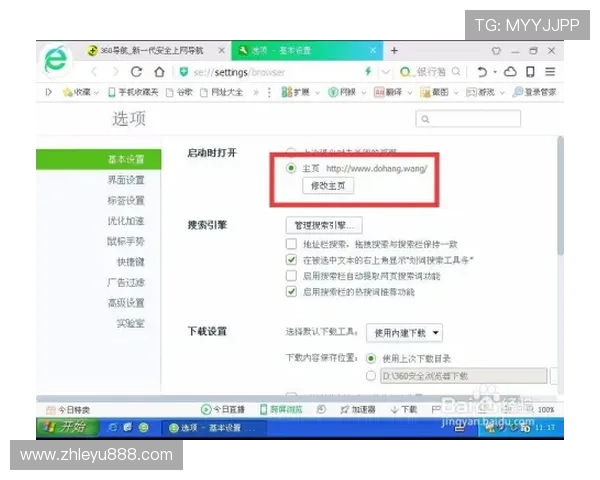
Task: Switch to 360导航 browser tab
Action: (152, 51)
